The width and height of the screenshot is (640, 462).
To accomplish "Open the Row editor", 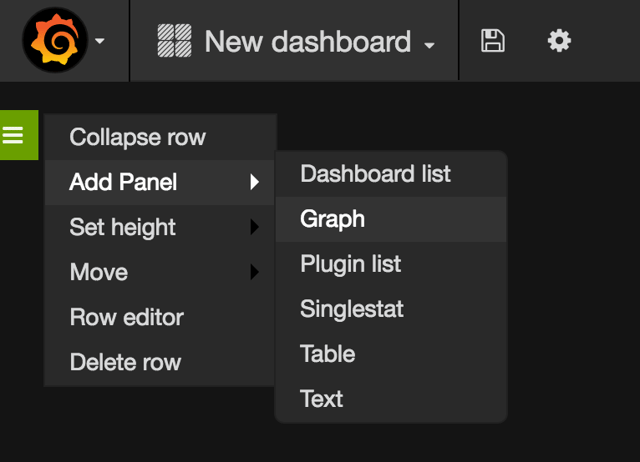I will pyautogui.click(x=159, y=317).
